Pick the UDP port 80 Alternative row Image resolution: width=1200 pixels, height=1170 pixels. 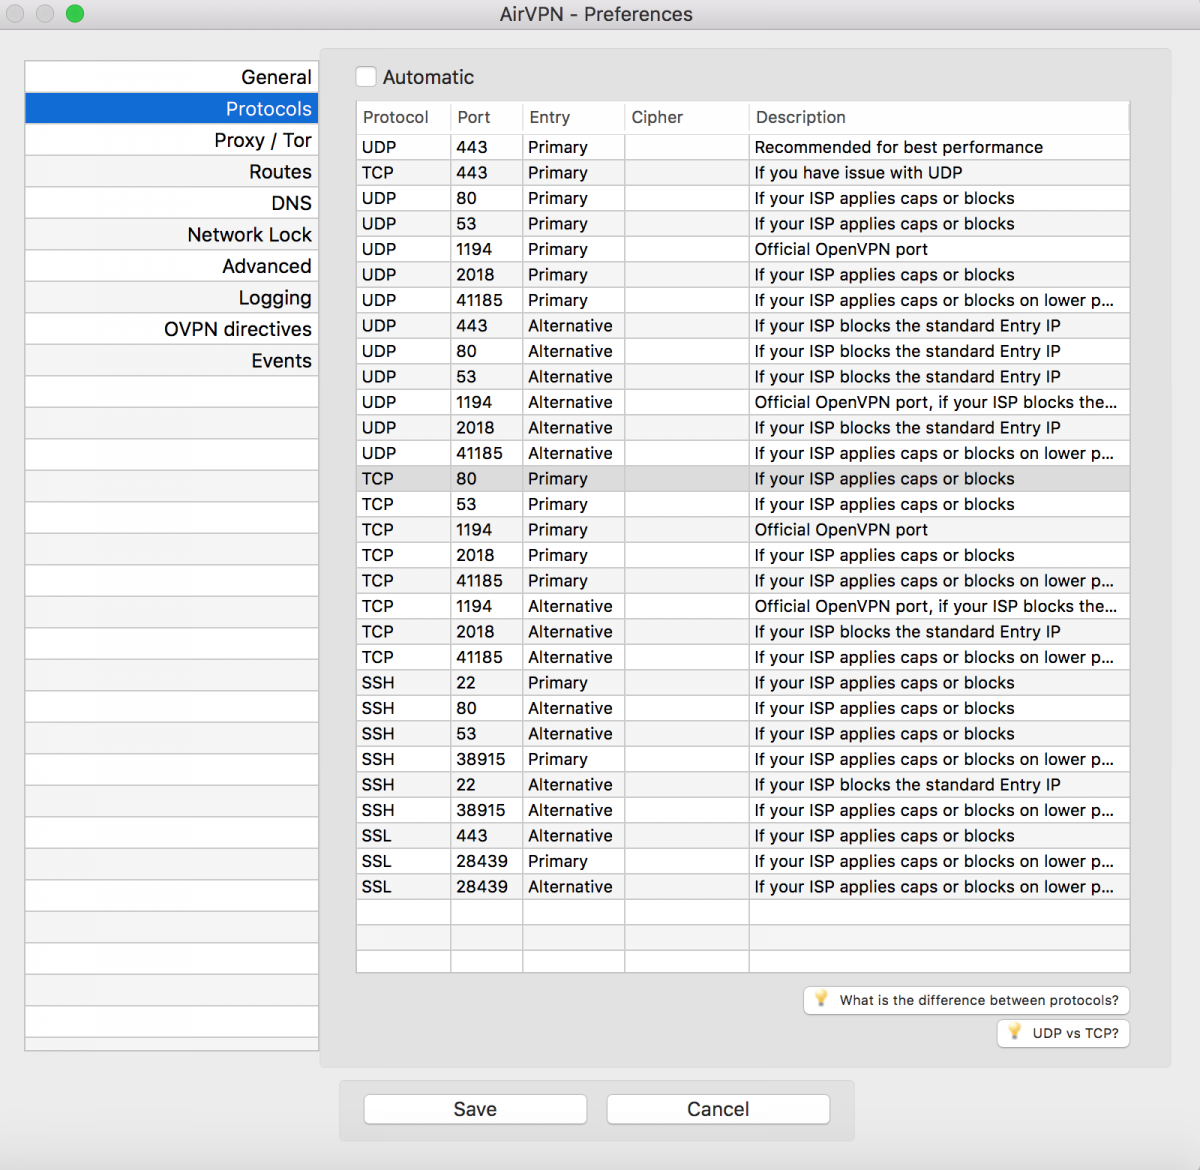point(743,351)
